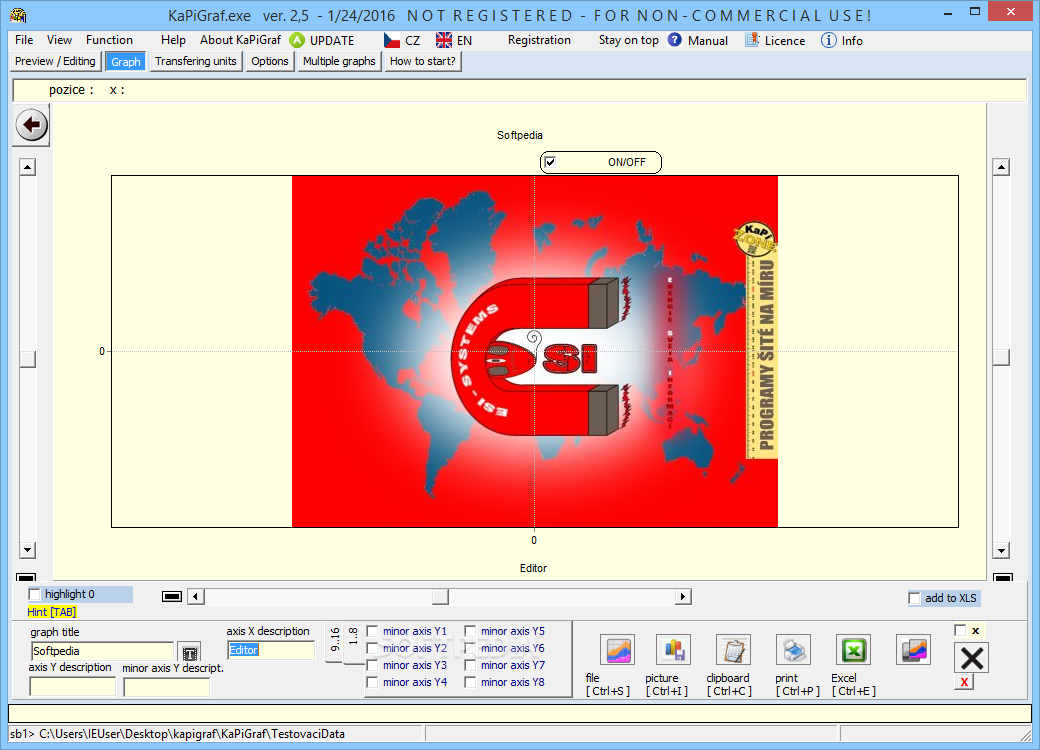This screenshot has width=1040, height=750.
Task: Click horizontal scrollbar right arrow
Action: (683, 596)
